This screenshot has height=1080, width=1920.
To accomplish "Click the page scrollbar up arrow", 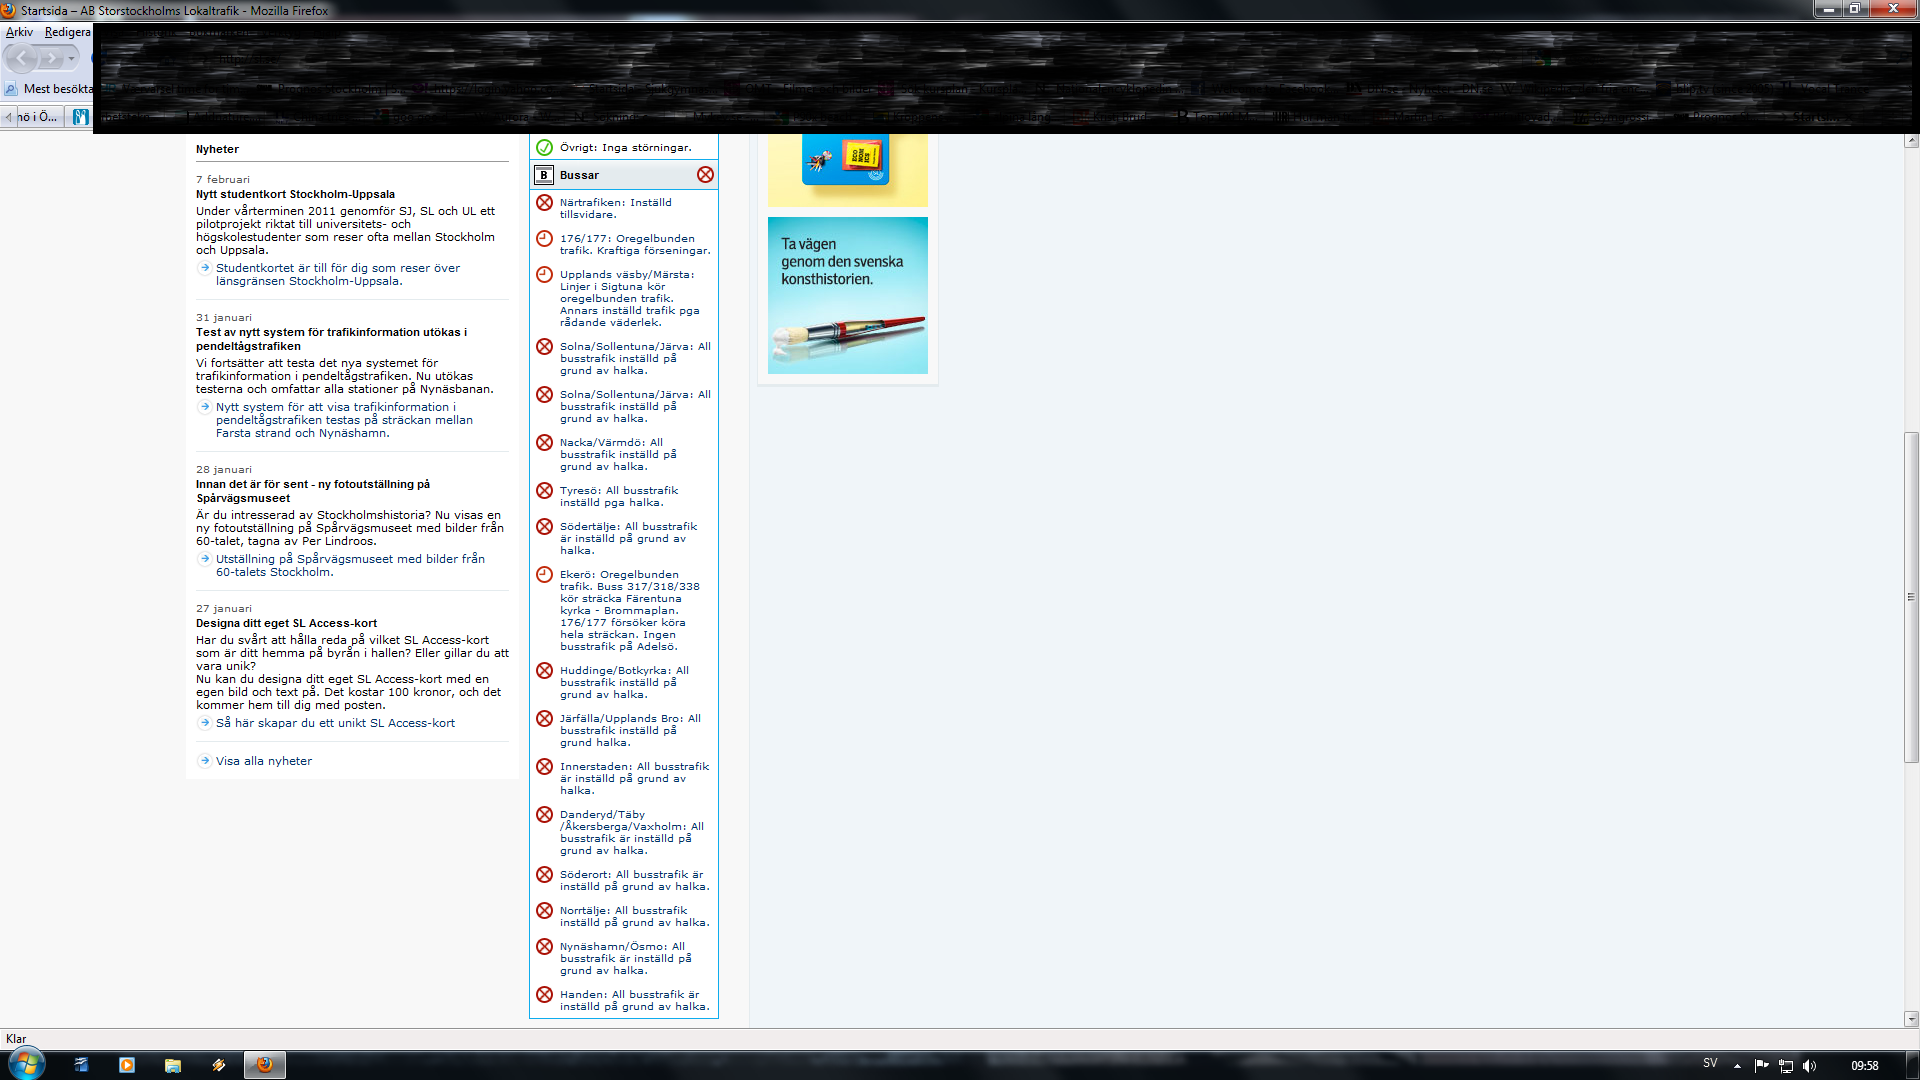I will point(1911,141).
